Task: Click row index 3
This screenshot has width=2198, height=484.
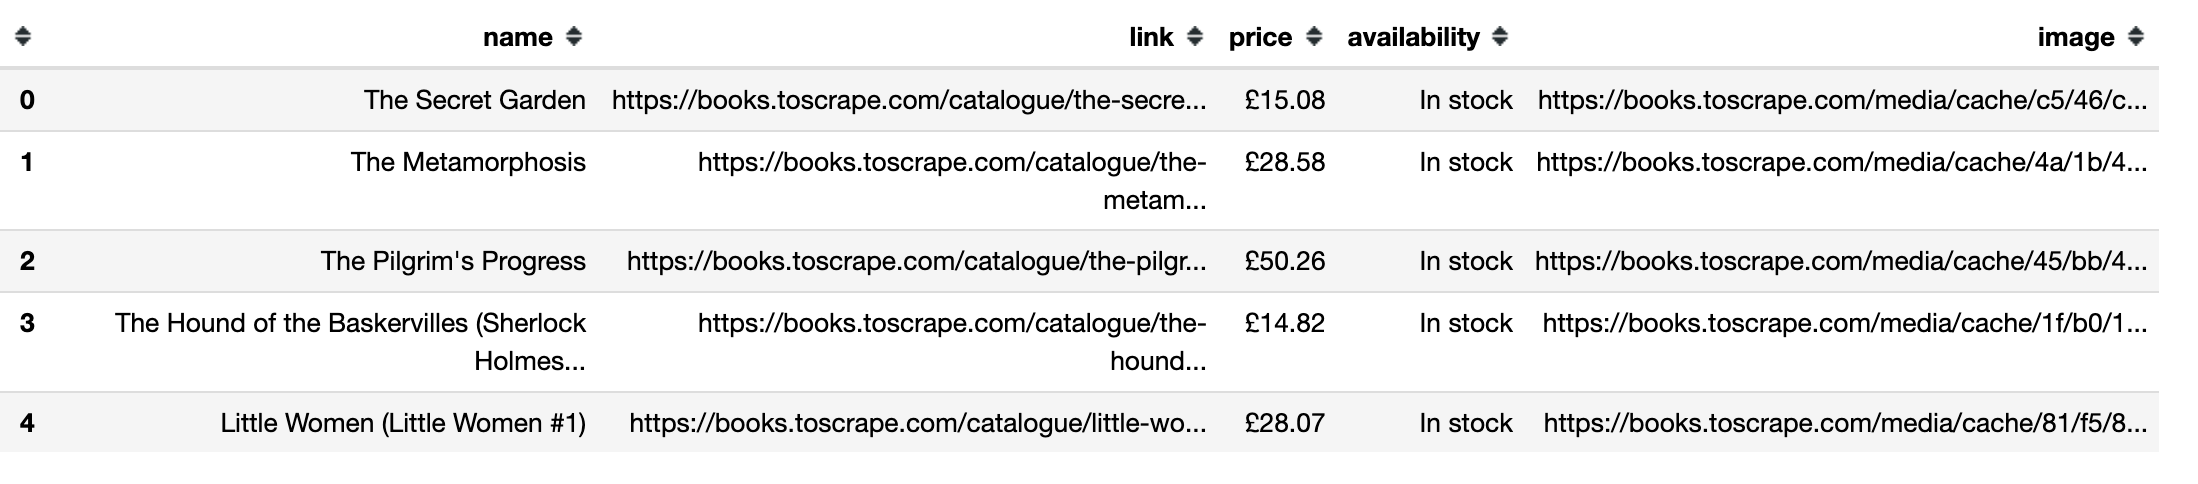Action: point(27,323)
